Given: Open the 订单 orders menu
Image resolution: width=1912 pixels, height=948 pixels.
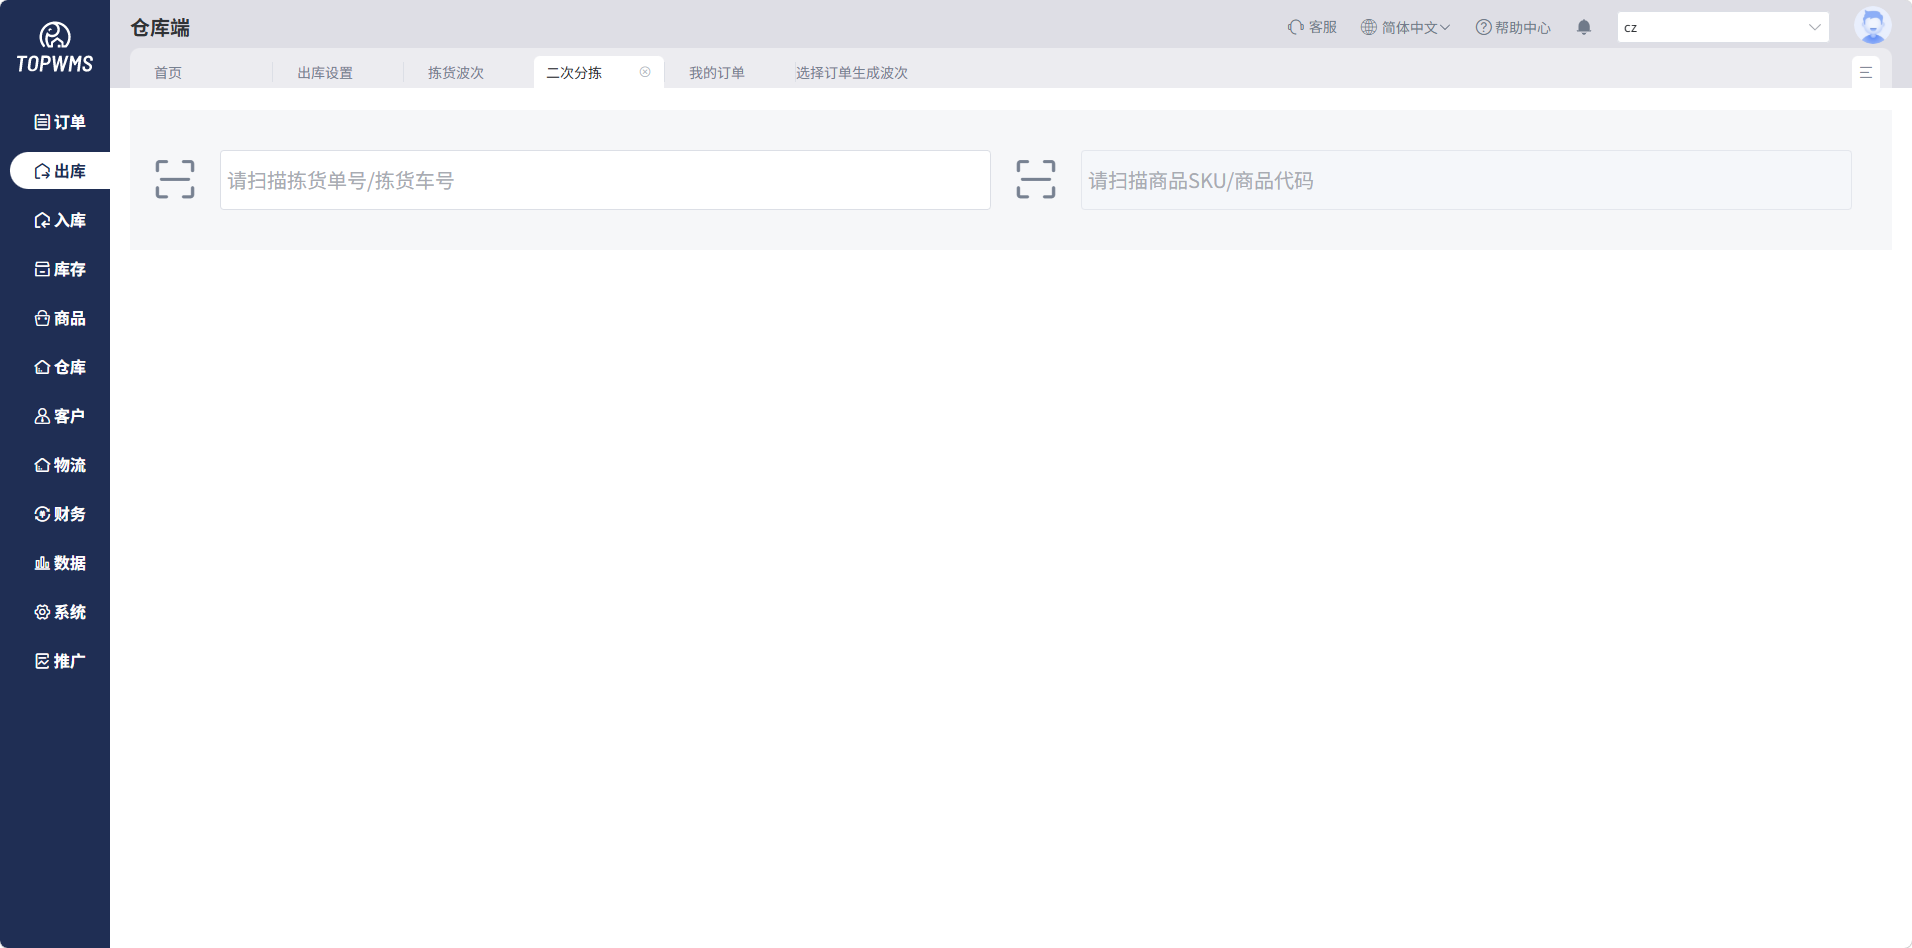Looking at the screenshot, I should point(60,122).
